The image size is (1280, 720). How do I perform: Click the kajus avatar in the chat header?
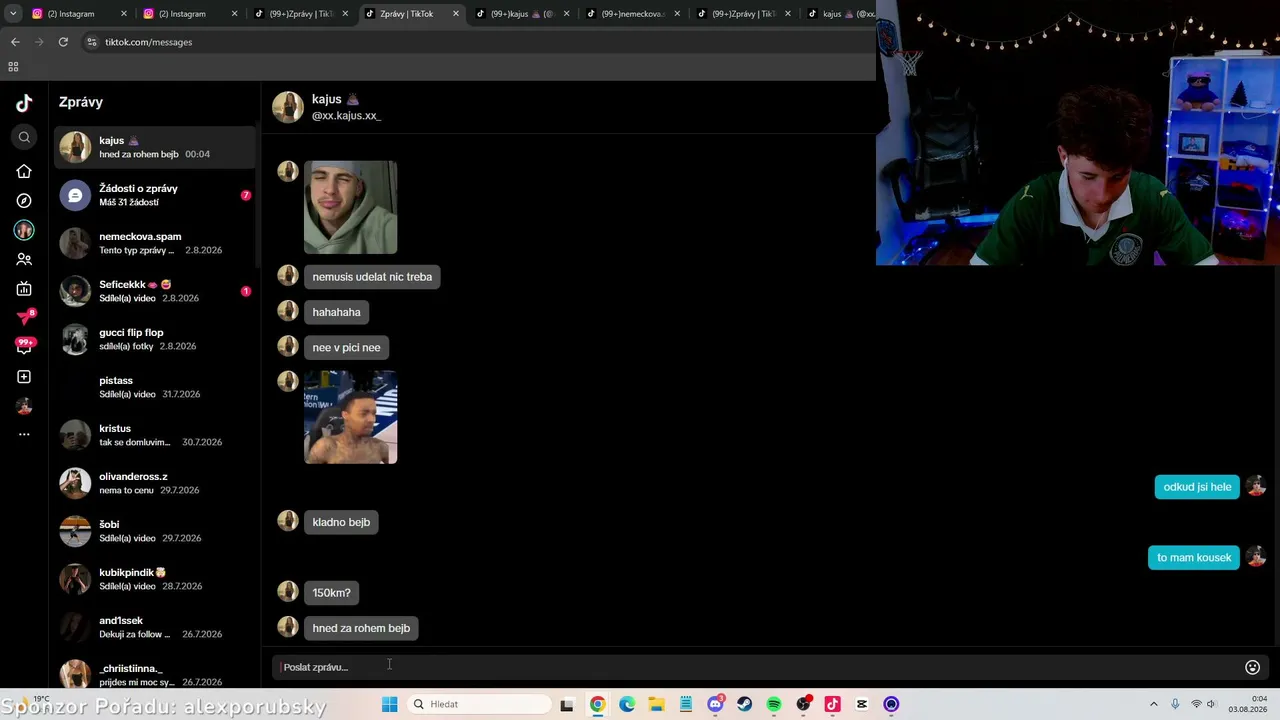[x=288, y=107]
